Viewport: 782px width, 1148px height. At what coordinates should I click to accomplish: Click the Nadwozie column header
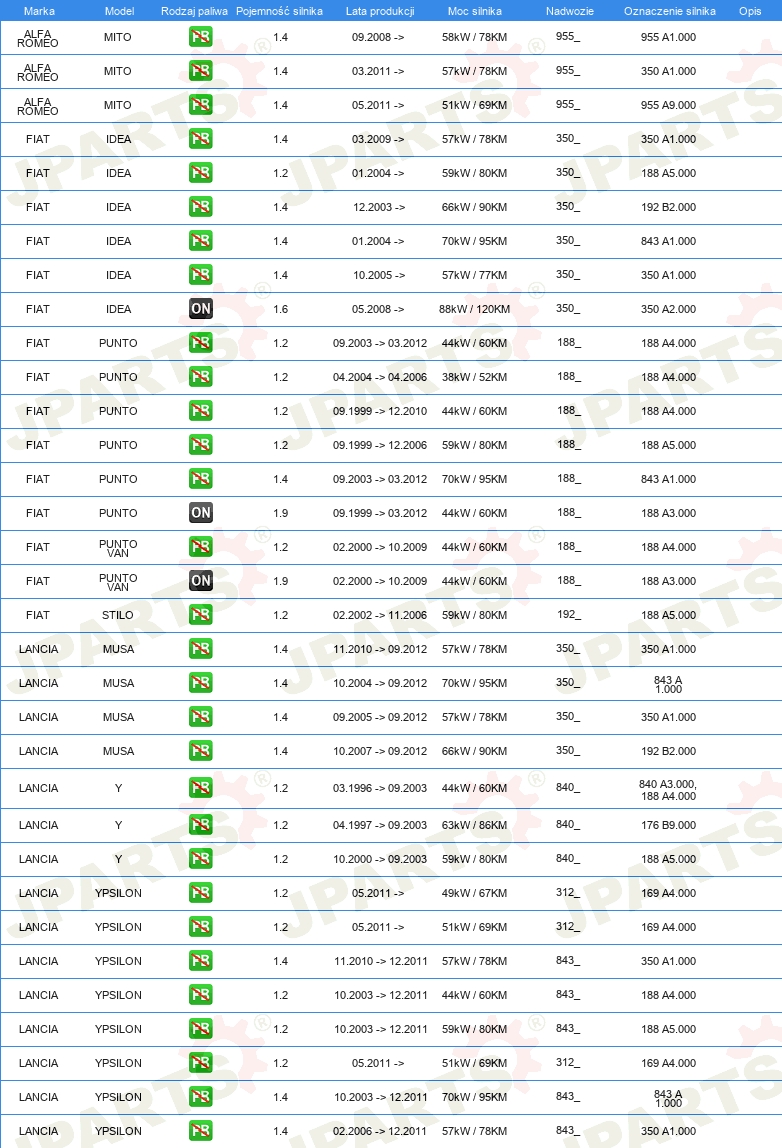[570, 11]
